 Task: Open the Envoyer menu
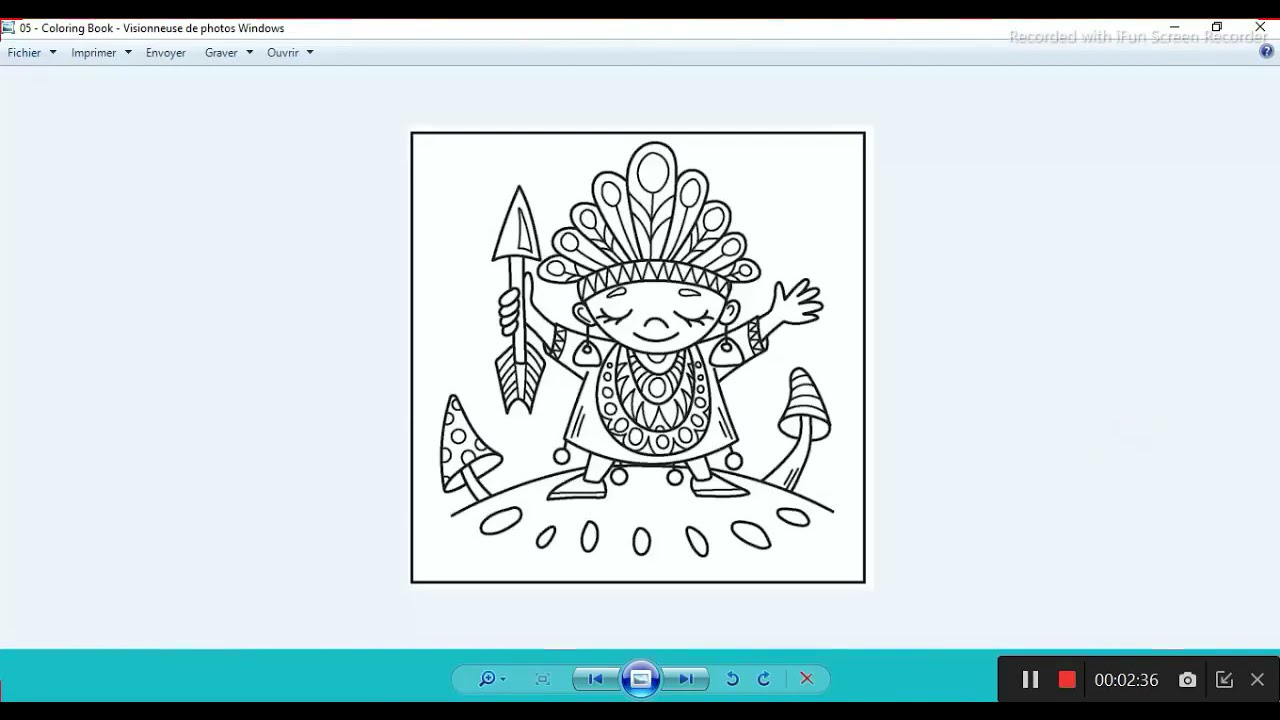coord(165,53)
